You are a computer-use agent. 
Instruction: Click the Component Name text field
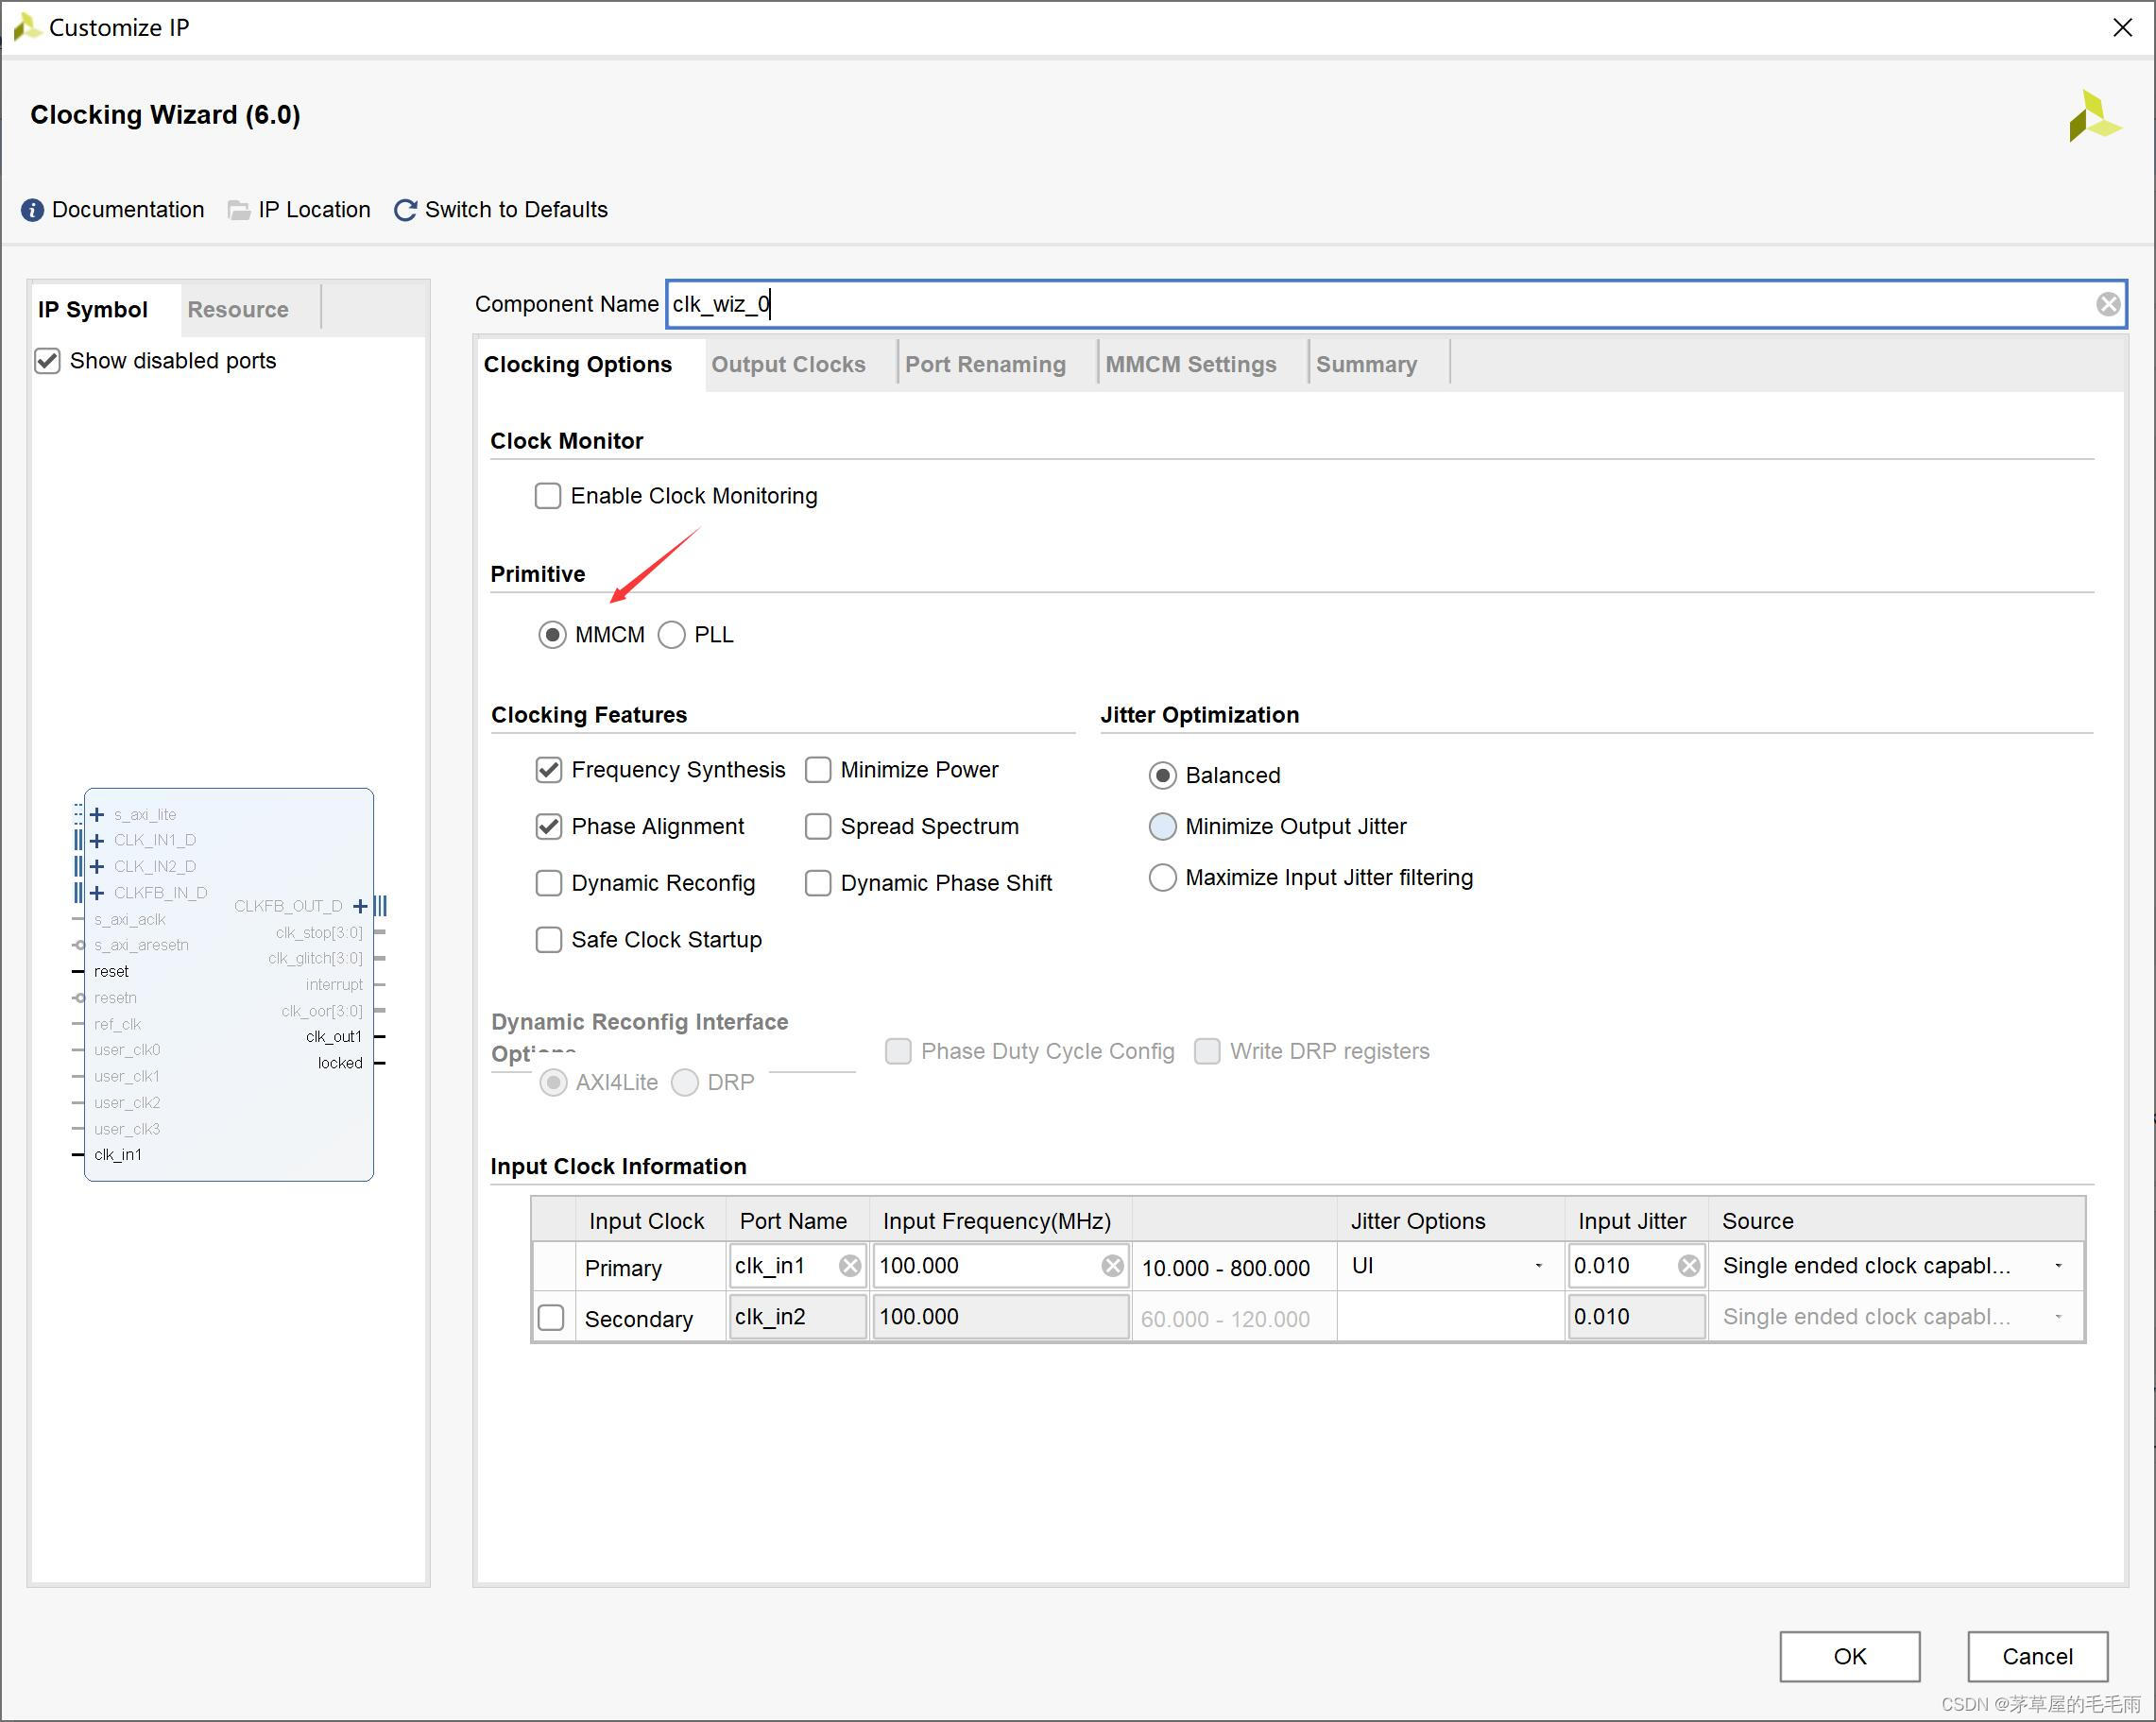coord(1380,304)
